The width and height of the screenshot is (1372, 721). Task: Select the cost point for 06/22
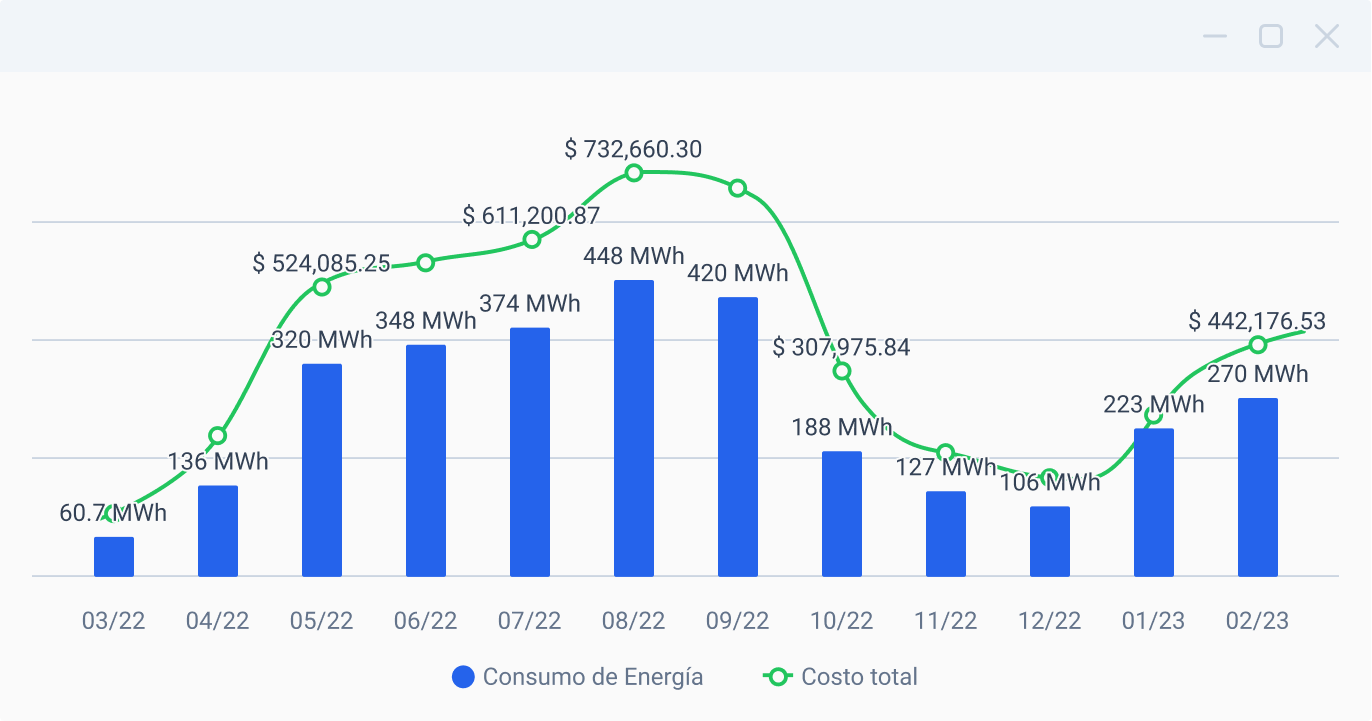426,263
